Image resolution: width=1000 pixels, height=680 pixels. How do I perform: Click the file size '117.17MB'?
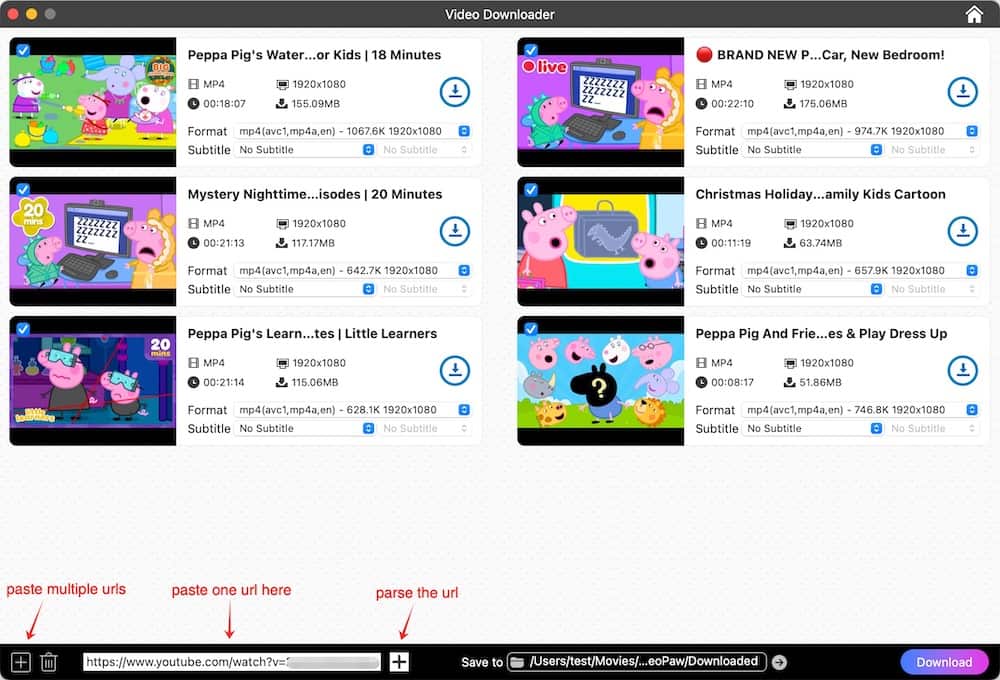tap(313, 243)
